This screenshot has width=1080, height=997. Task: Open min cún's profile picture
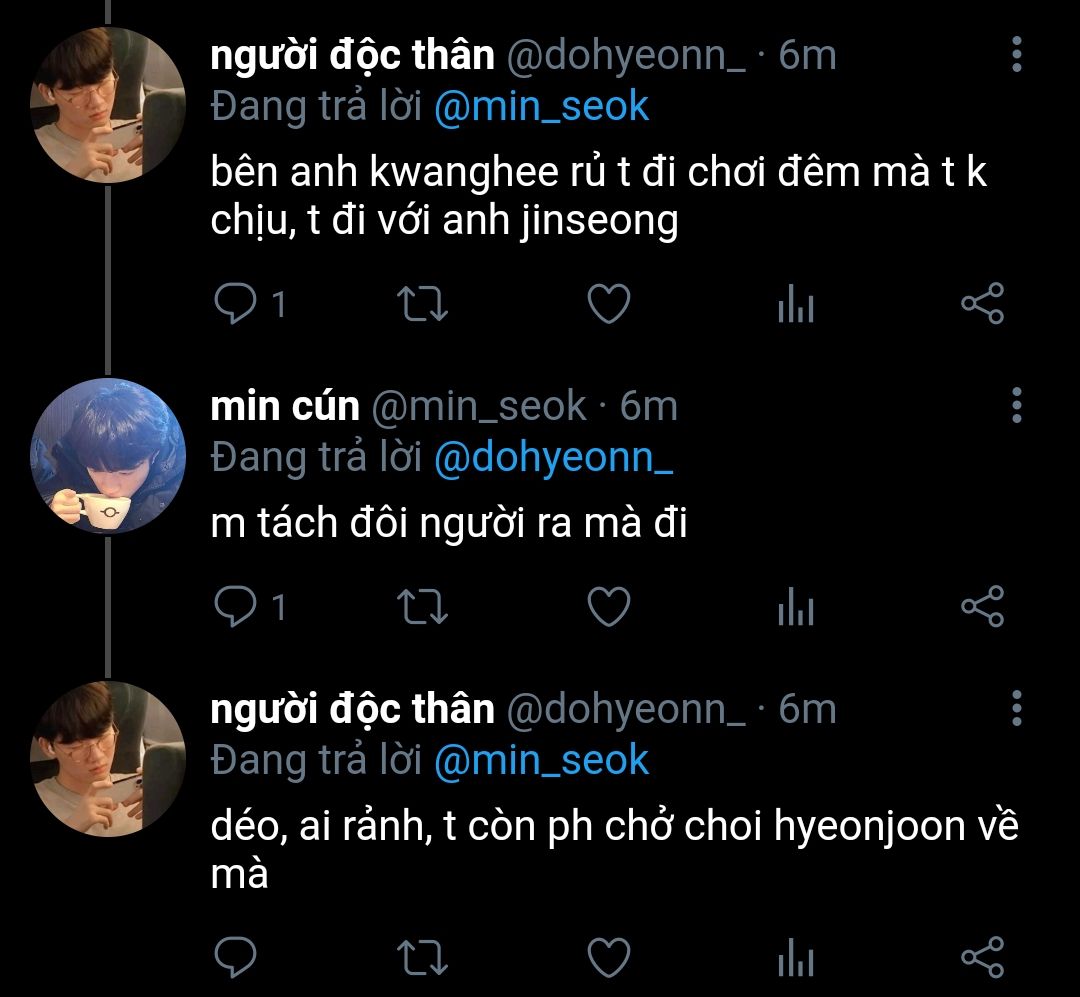[108, 456]
